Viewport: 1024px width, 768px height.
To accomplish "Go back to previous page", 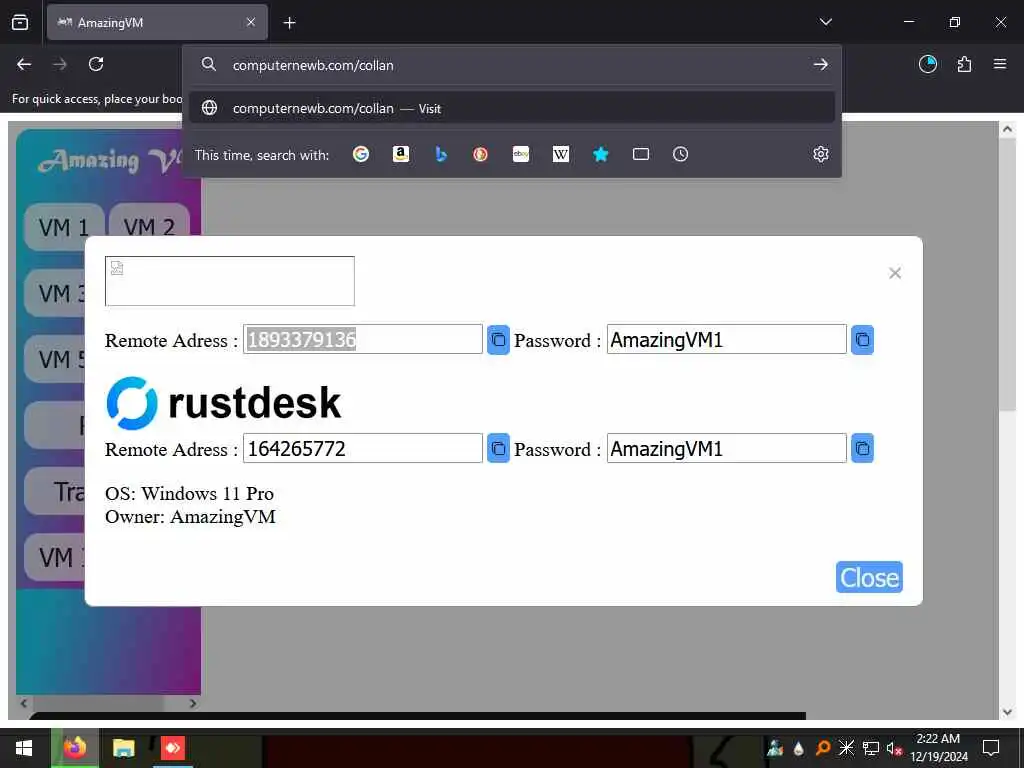I will (24, 64).
